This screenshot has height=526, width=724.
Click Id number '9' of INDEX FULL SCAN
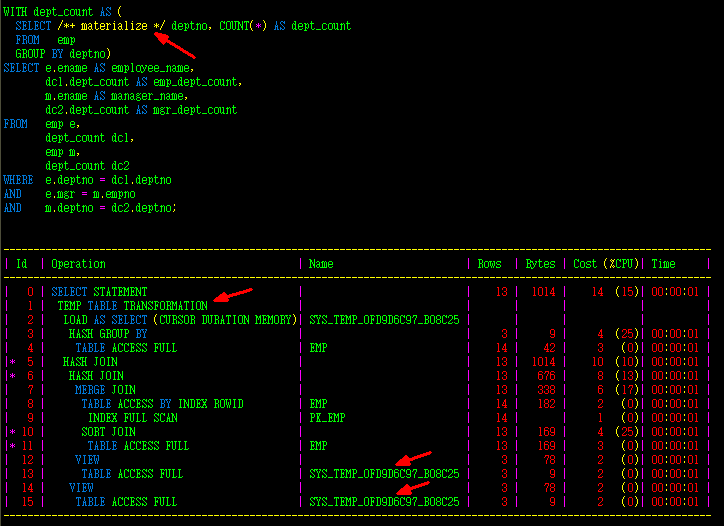click(30, 418)
